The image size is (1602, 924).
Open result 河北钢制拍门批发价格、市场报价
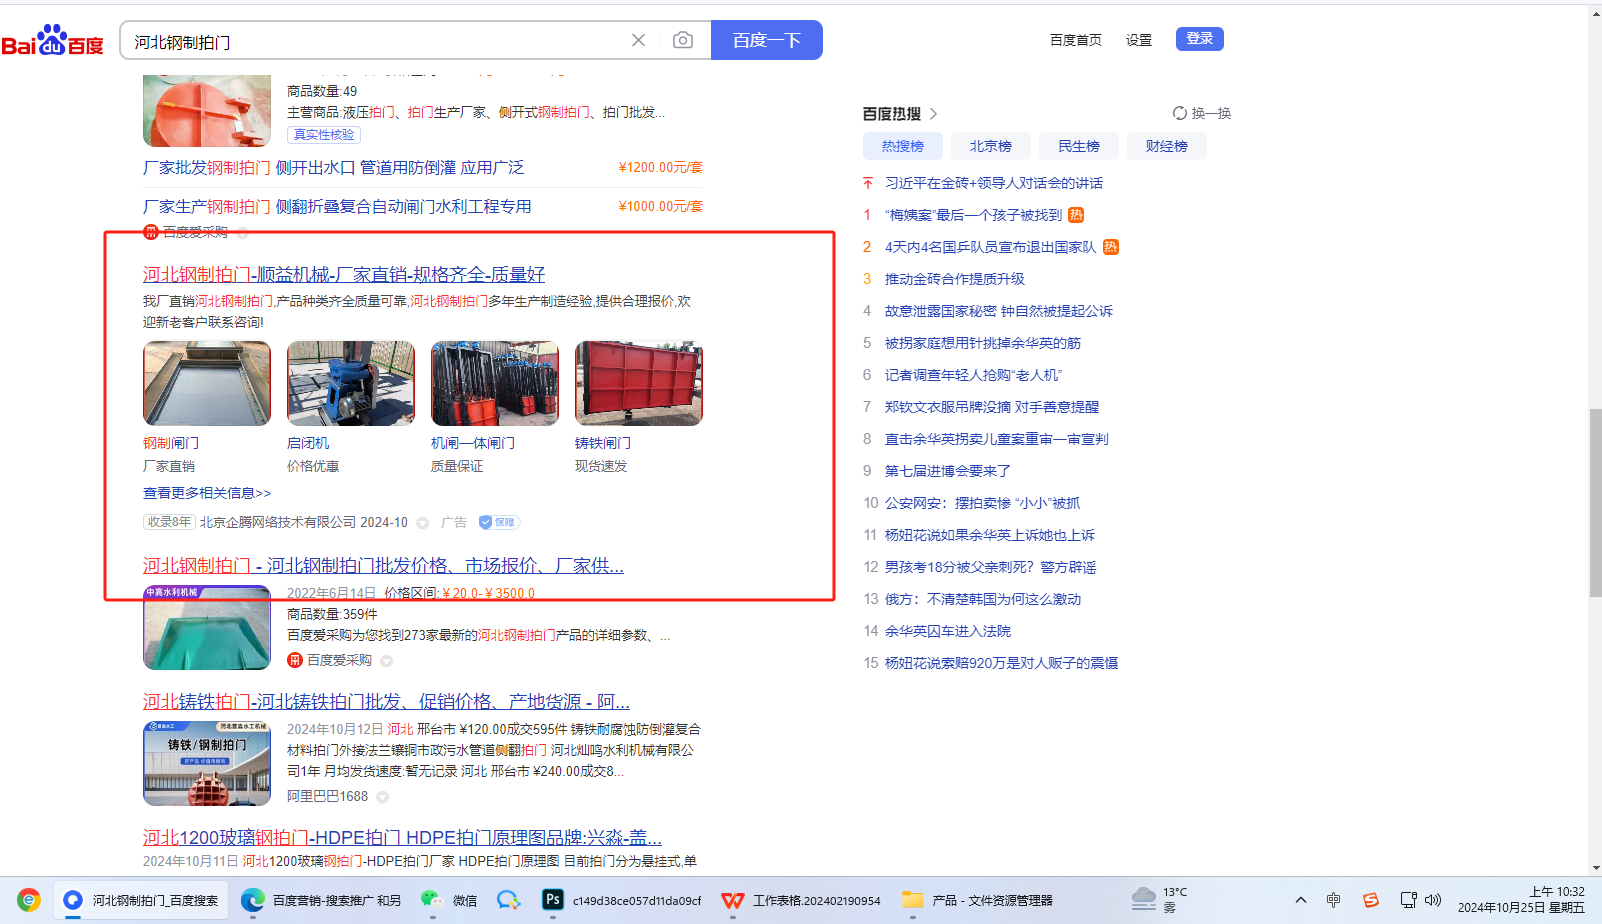[x=383, y=565]
